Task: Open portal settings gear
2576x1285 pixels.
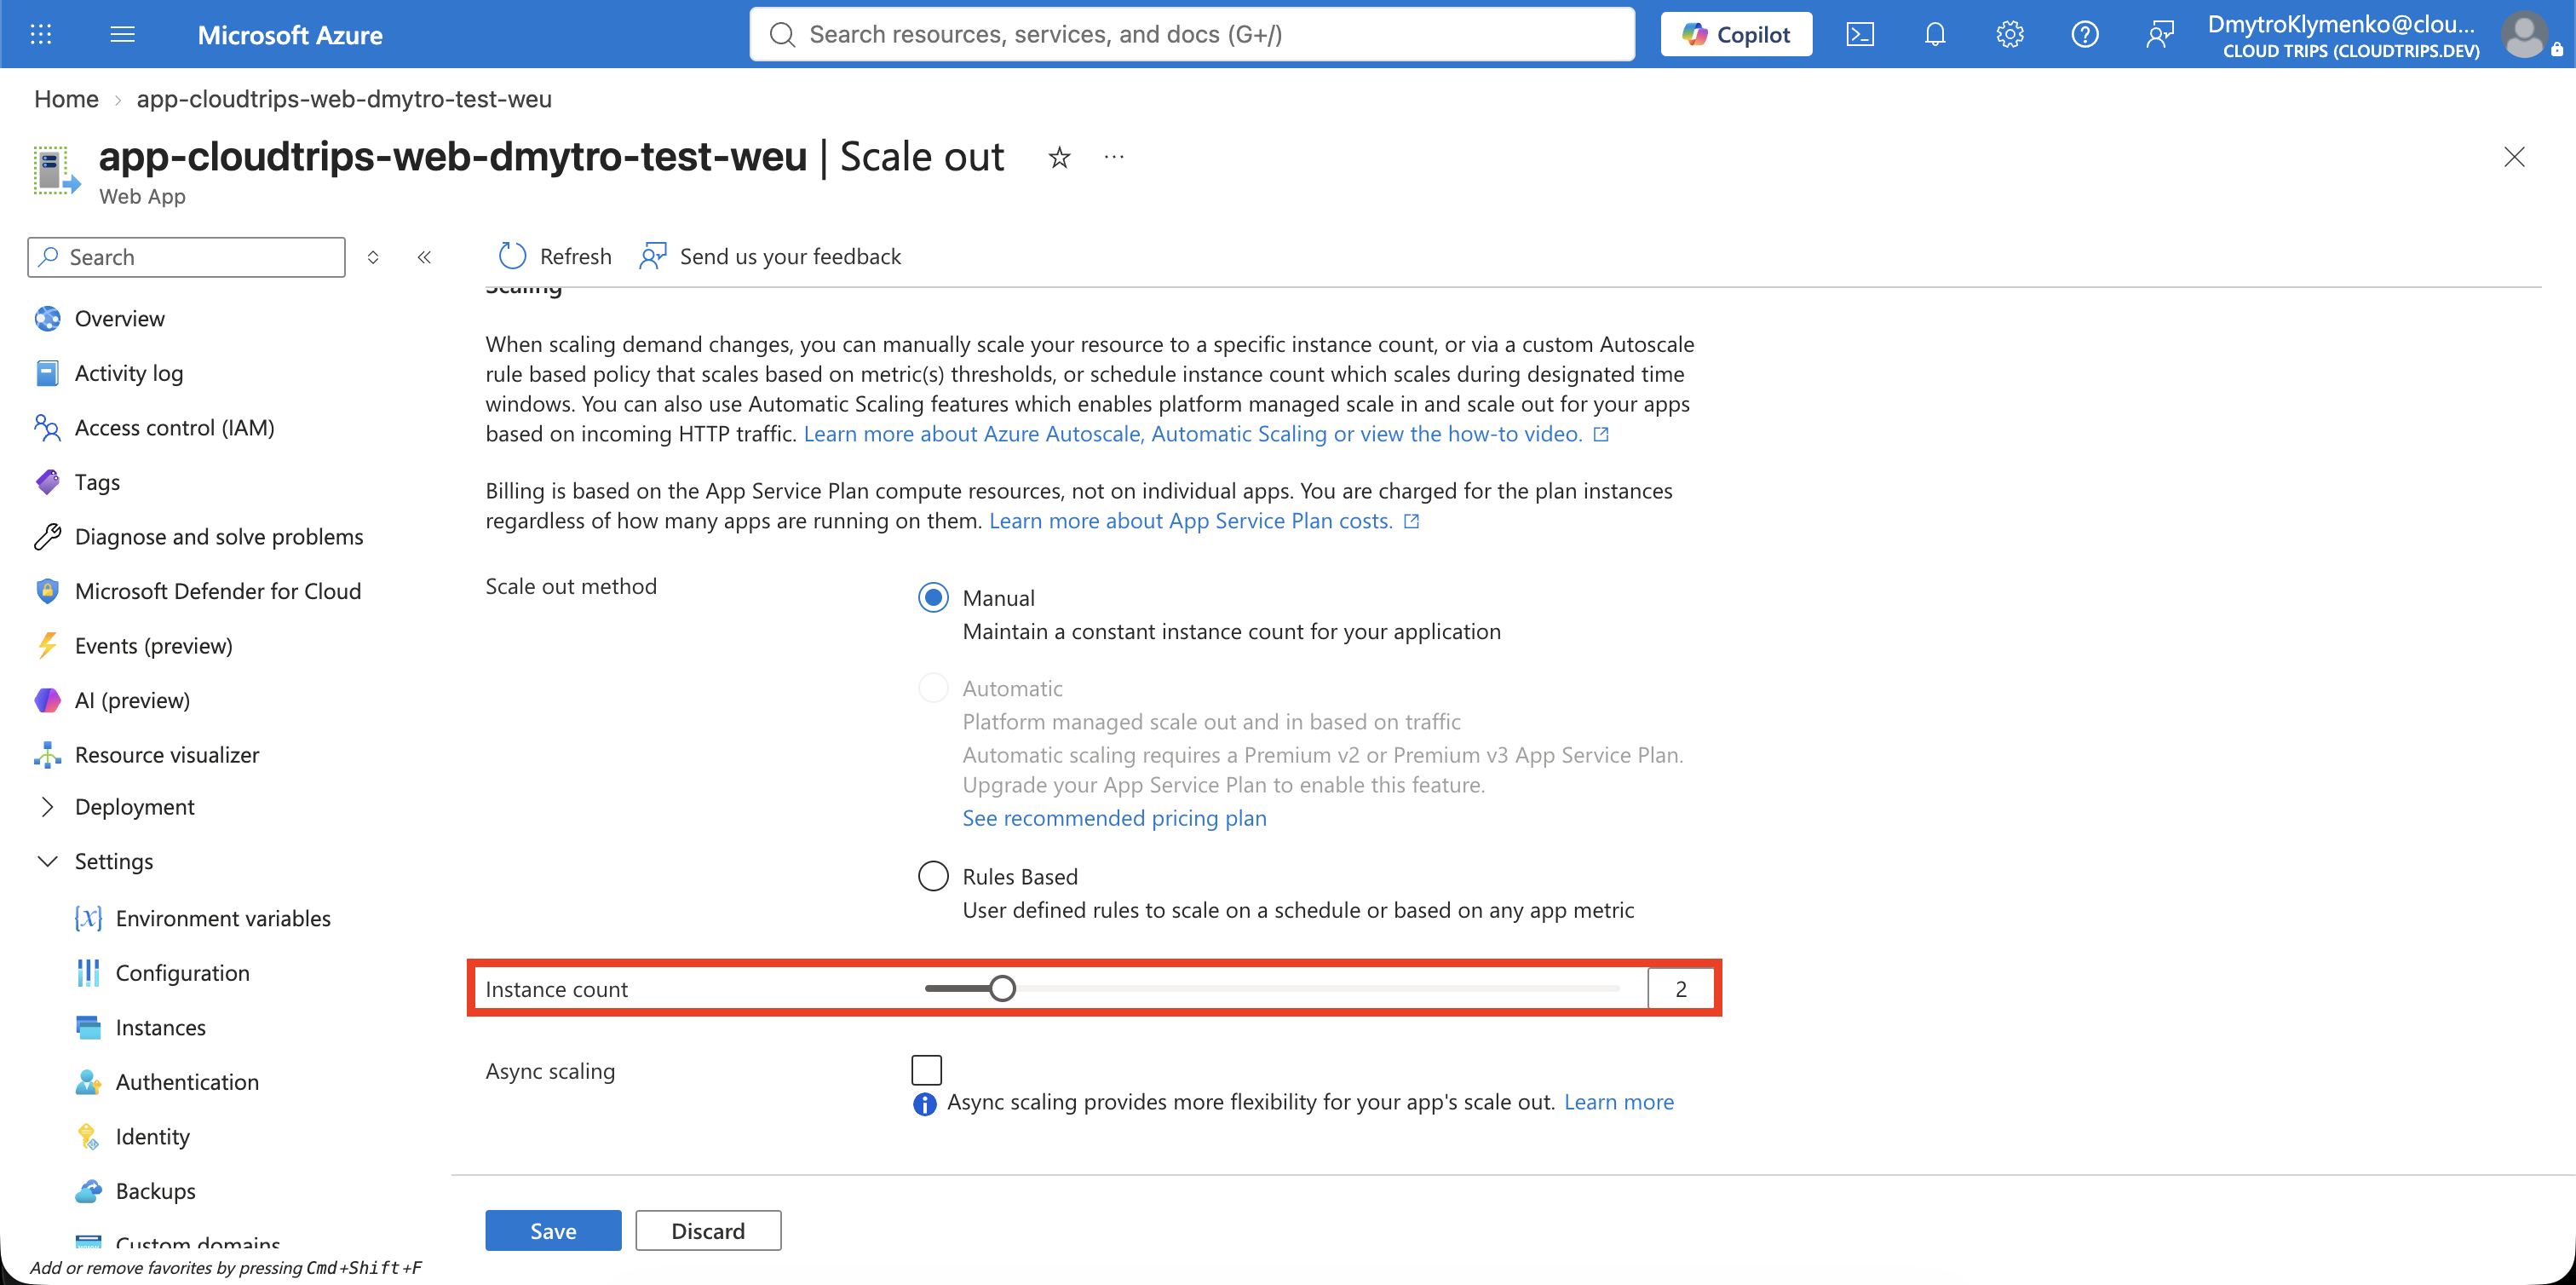Action: 2009,34
